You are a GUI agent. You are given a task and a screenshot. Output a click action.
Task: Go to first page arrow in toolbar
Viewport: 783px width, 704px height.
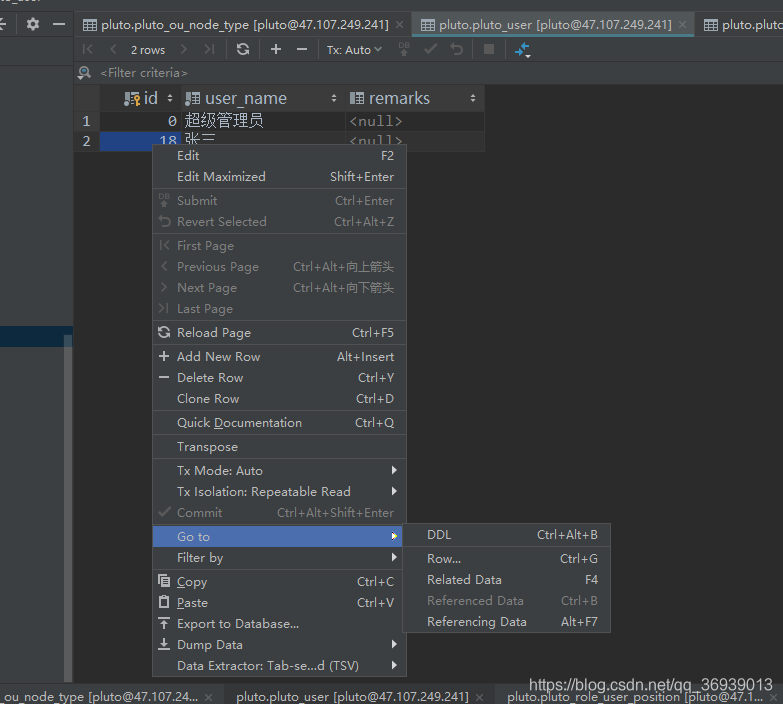87,49
